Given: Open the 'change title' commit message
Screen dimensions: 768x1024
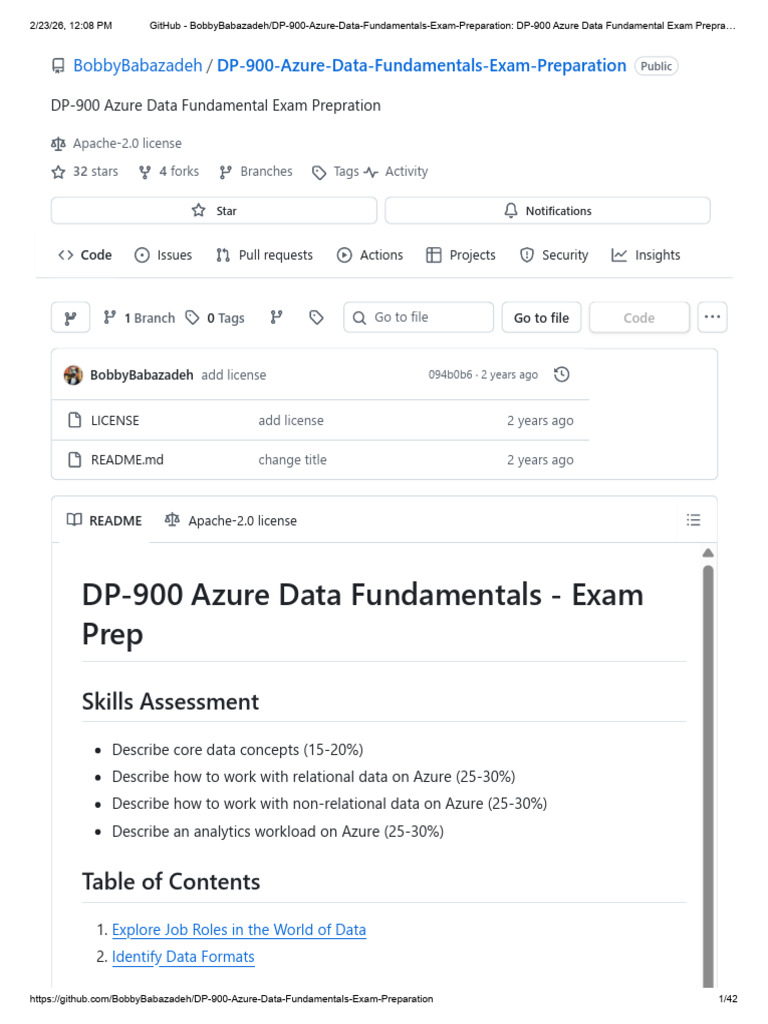Looking at the screenshot, I should tap(293, 460).
